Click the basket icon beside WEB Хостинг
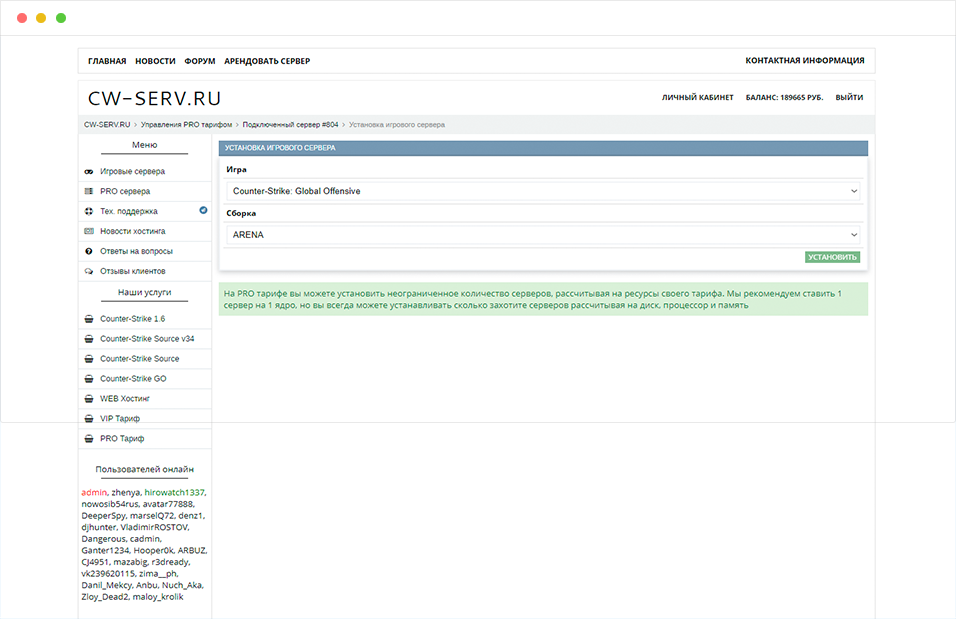The image size is (956, 619). (89, 399)
